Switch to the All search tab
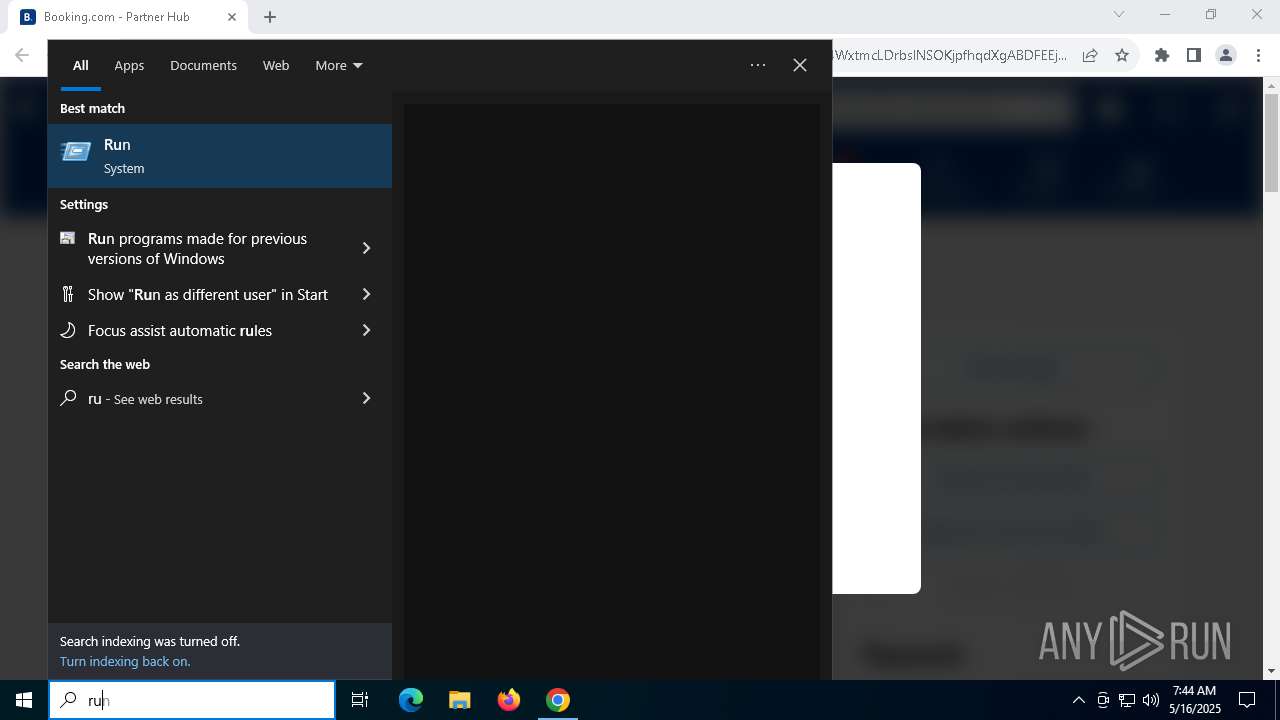This screenshot has height=720, width=1280. (x=81, y=65)
